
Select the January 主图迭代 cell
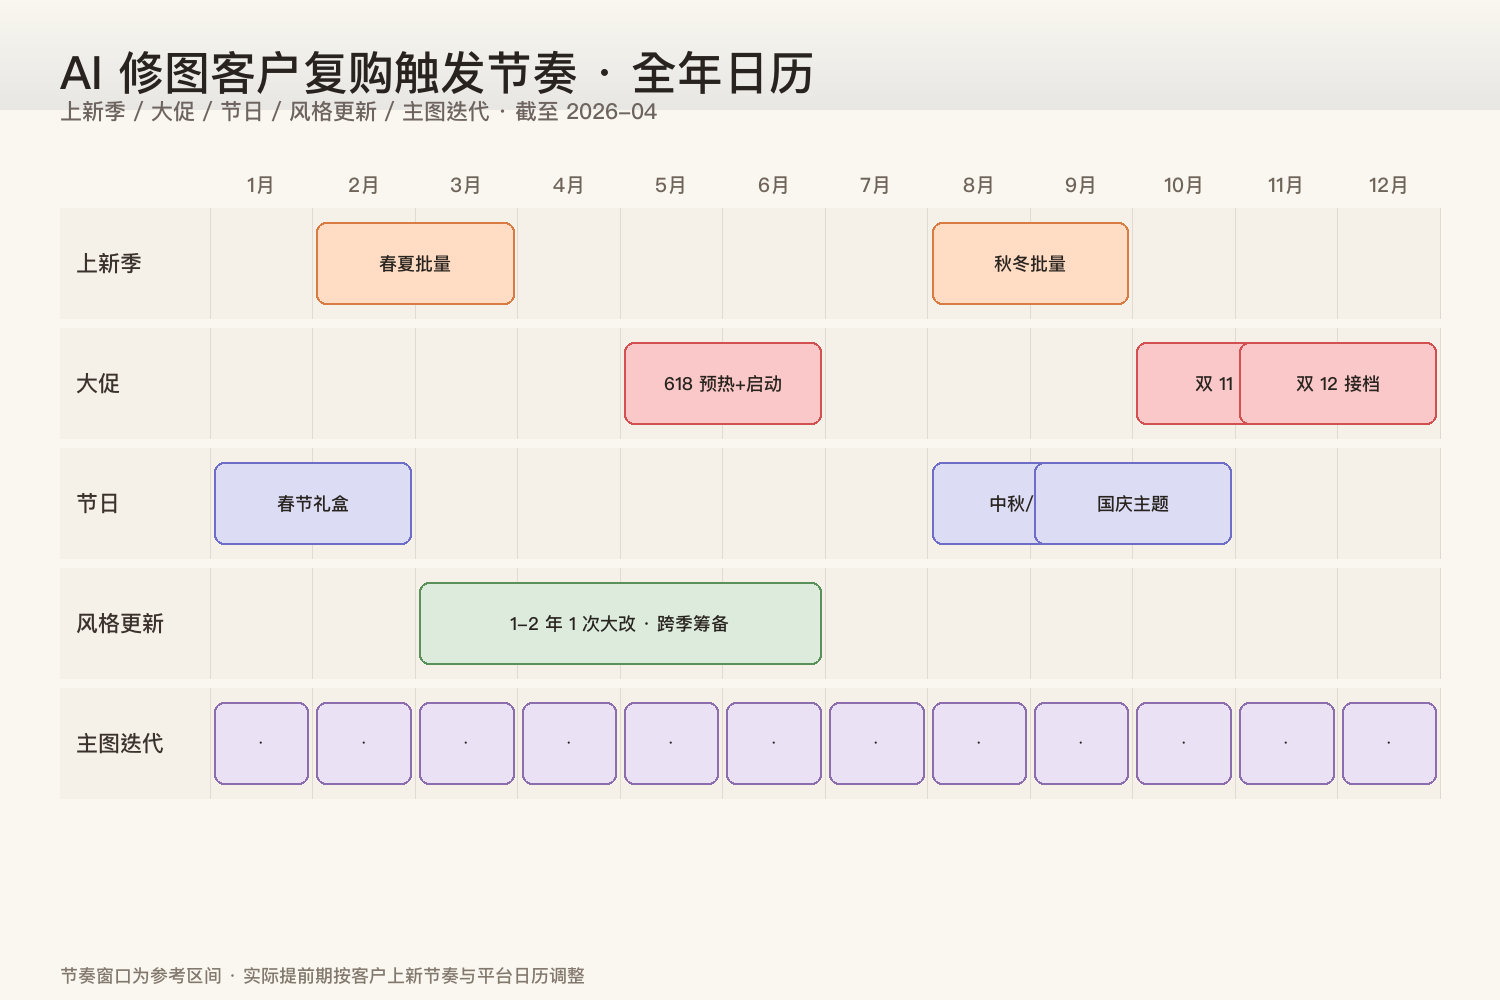click(261, 743)
